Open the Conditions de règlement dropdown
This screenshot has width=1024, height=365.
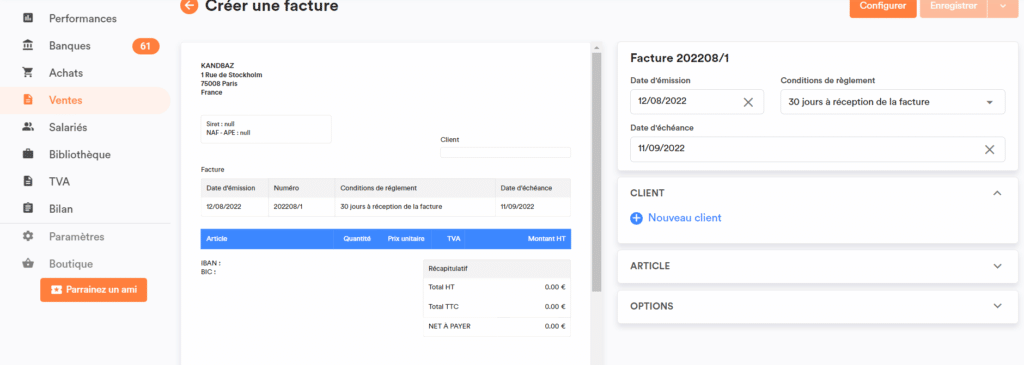tap(893, 102)
